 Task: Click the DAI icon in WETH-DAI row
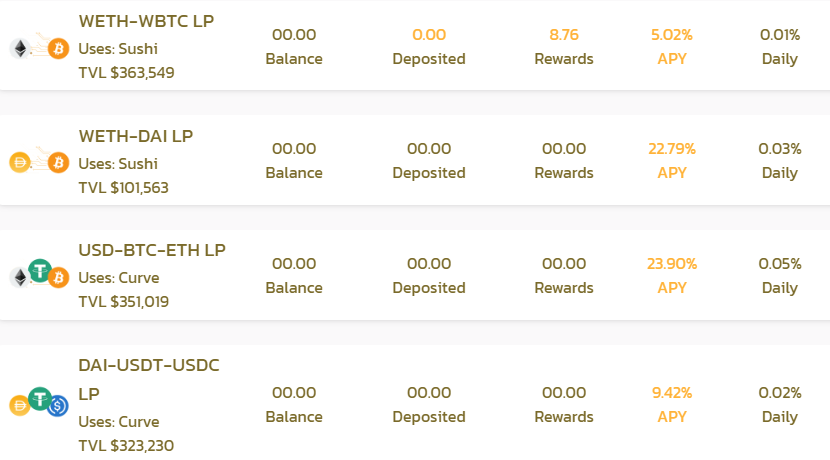click(20, 163)
